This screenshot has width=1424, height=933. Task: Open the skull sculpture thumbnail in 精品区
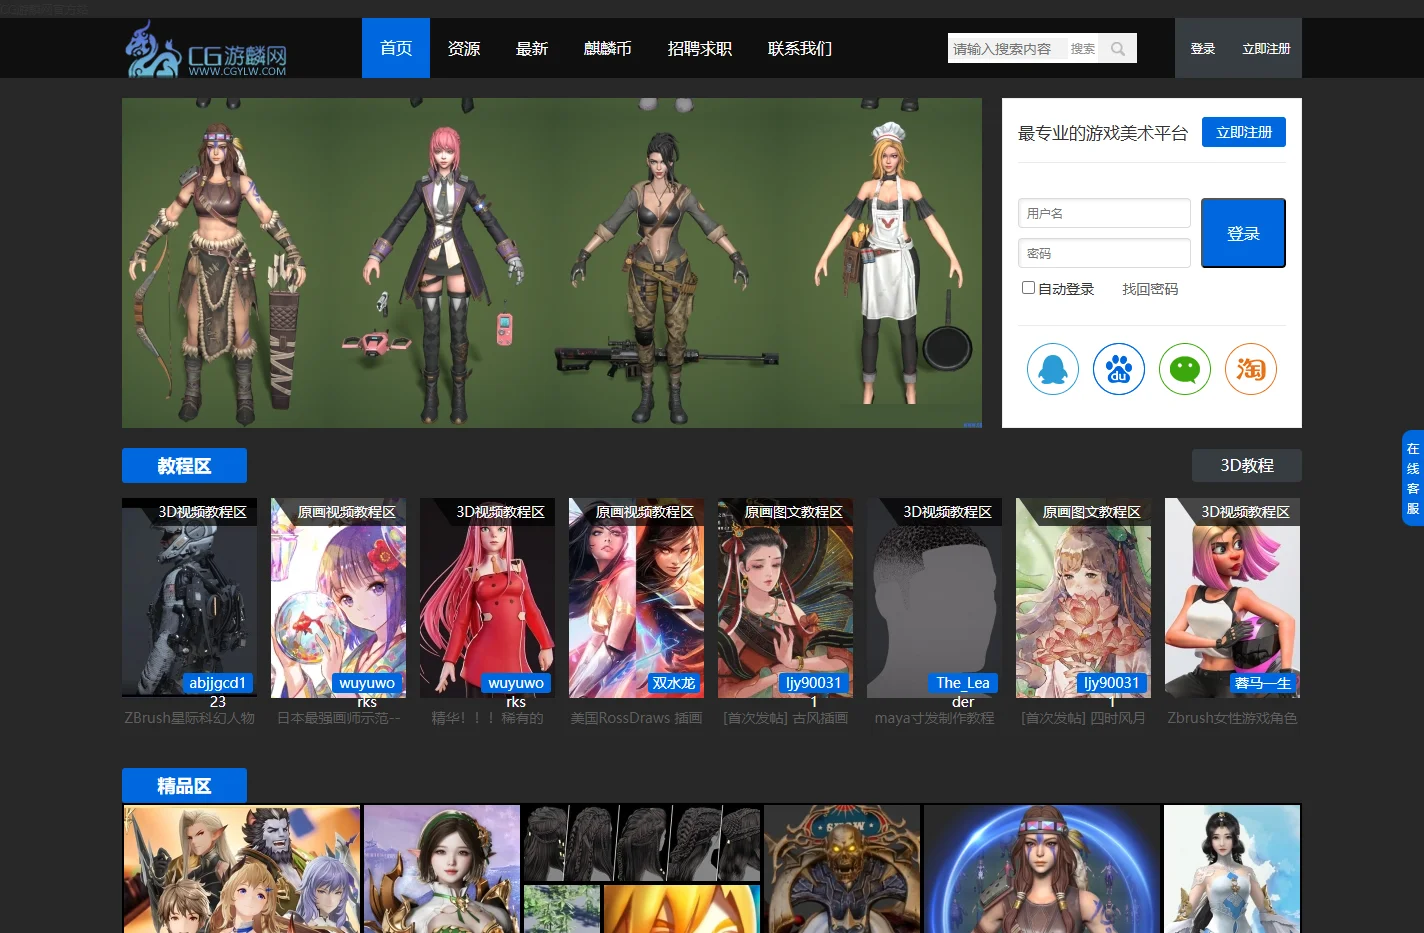(x=842, y=869)
